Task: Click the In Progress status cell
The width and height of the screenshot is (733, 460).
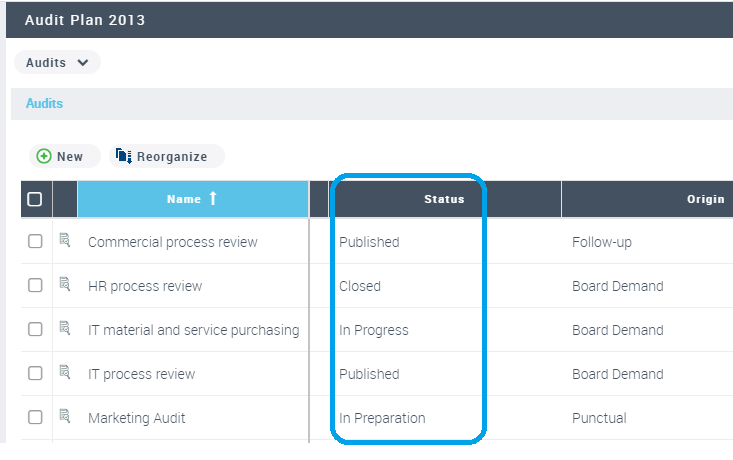Action: tap(374, 330)
